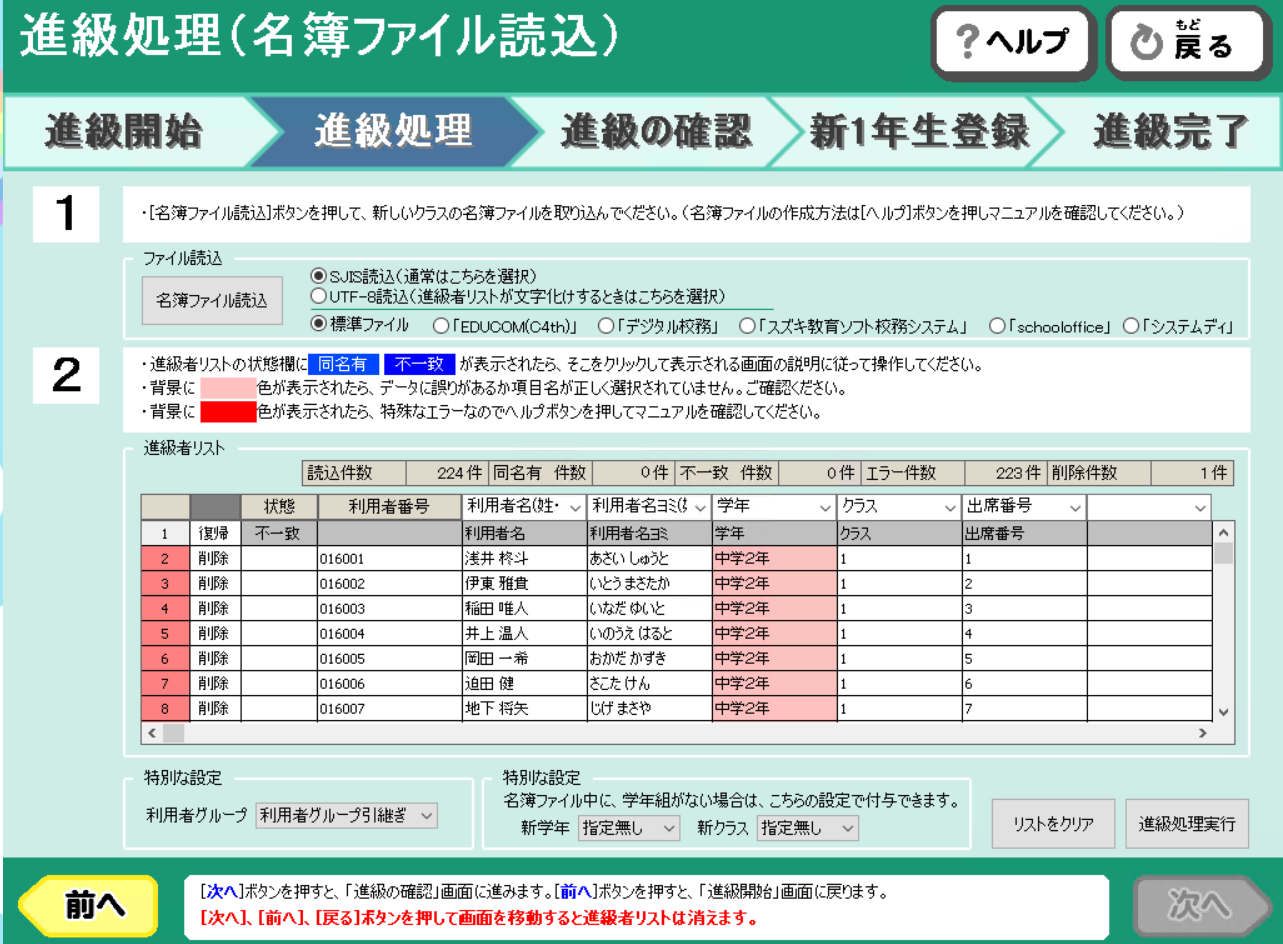
Task: Open 新学年 指定無し dropdown
Action: 629,828
